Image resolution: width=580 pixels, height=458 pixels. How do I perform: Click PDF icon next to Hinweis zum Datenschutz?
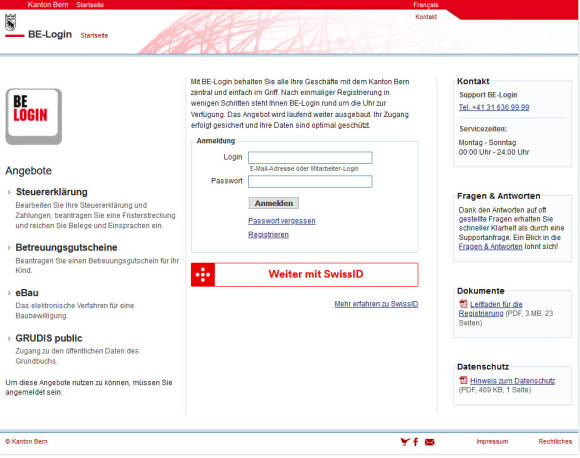coord(463,380)
